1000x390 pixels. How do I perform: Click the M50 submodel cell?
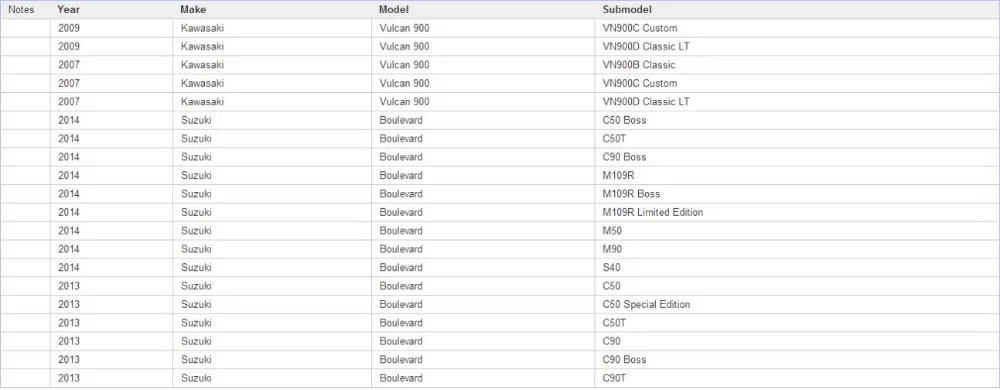[797, 231]
